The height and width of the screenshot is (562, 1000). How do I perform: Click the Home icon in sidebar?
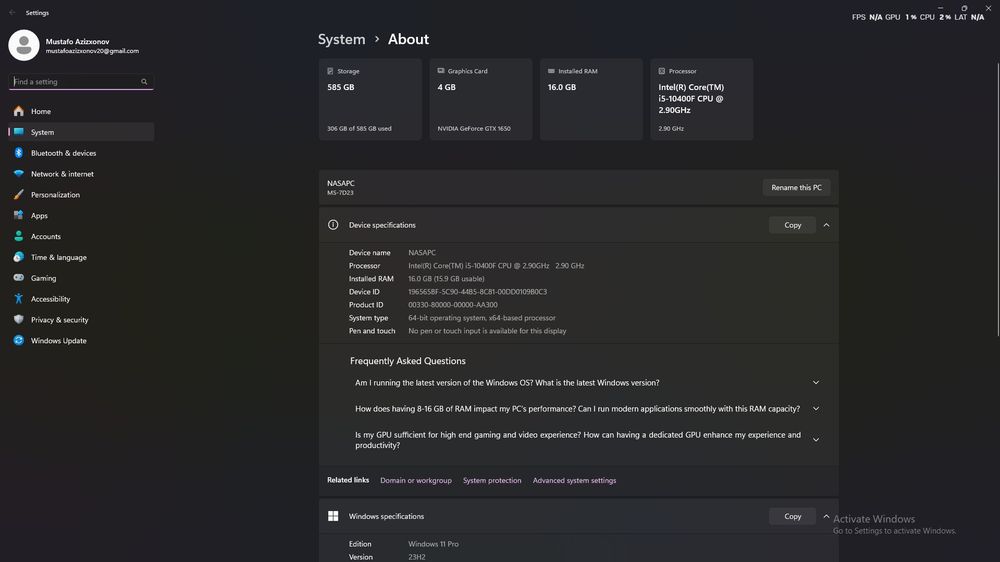coord(18,111)
